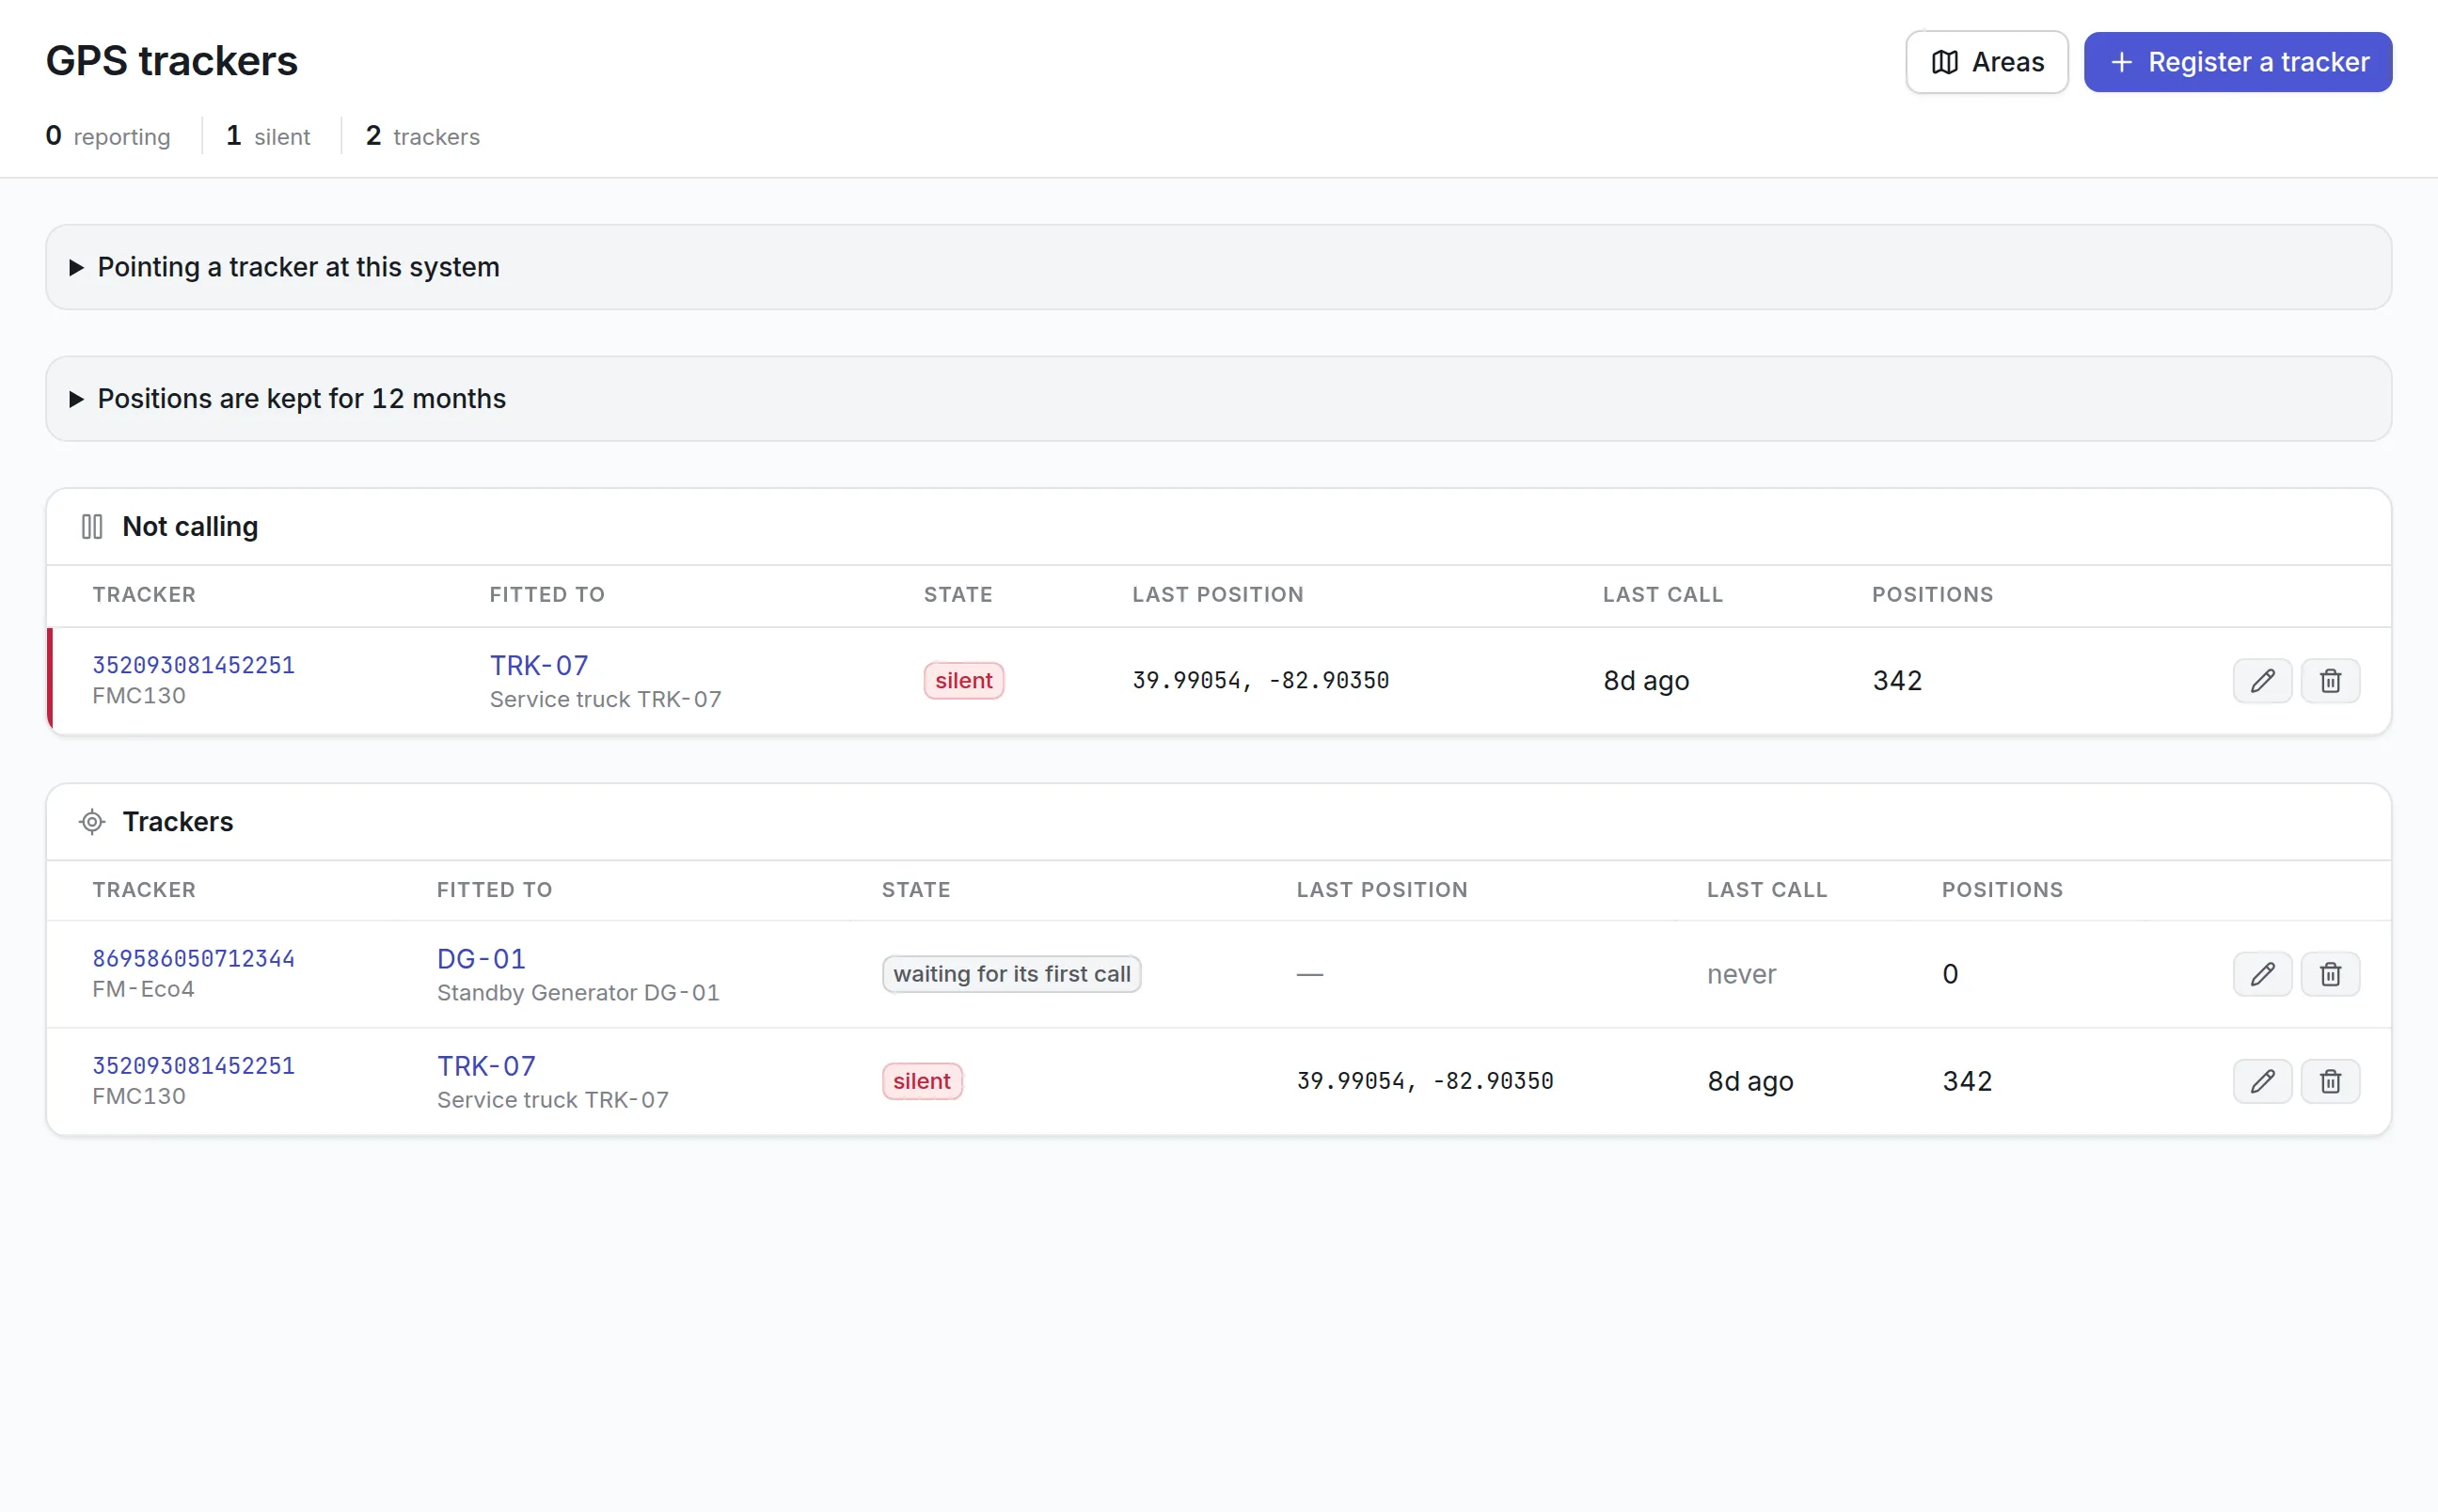
Task: Open the Areas page
Action: 1986,62
